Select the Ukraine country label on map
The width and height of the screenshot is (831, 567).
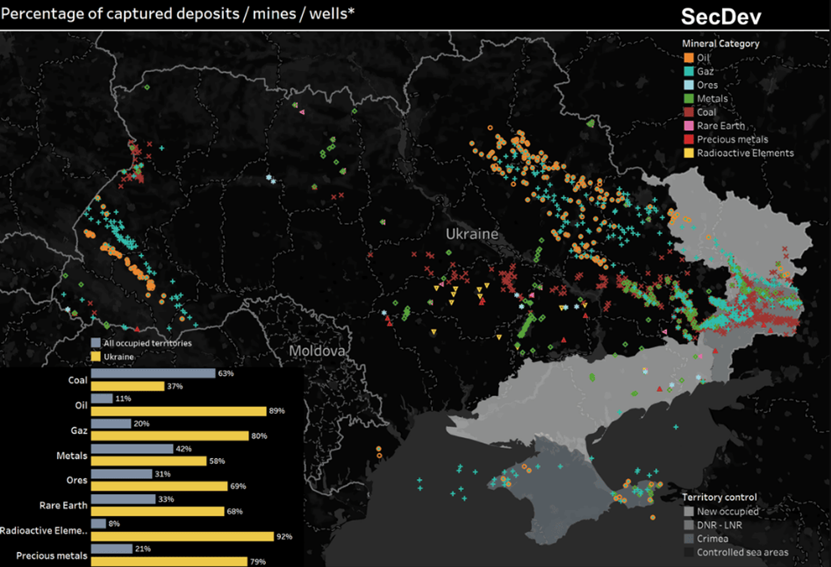coord(471,233)
